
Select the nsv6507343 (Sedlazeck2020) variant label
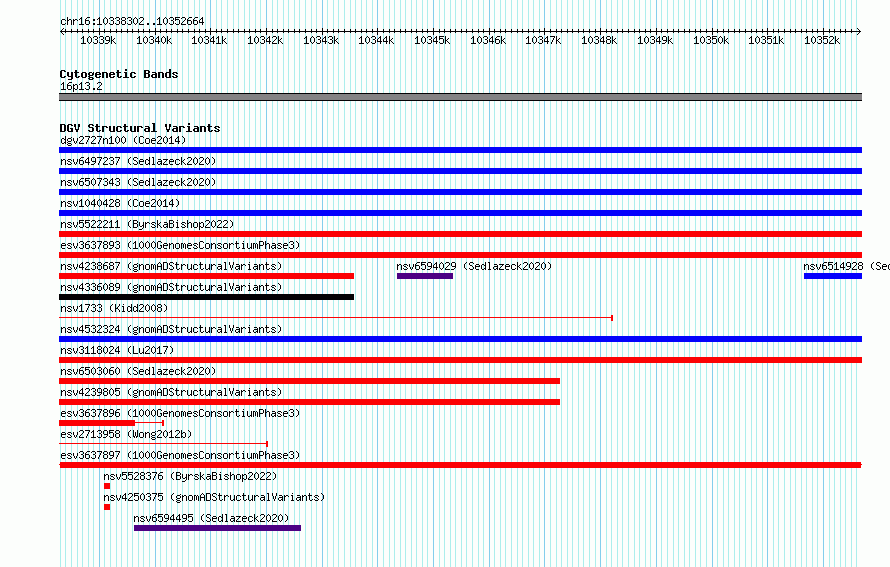[x=138, y=182]
